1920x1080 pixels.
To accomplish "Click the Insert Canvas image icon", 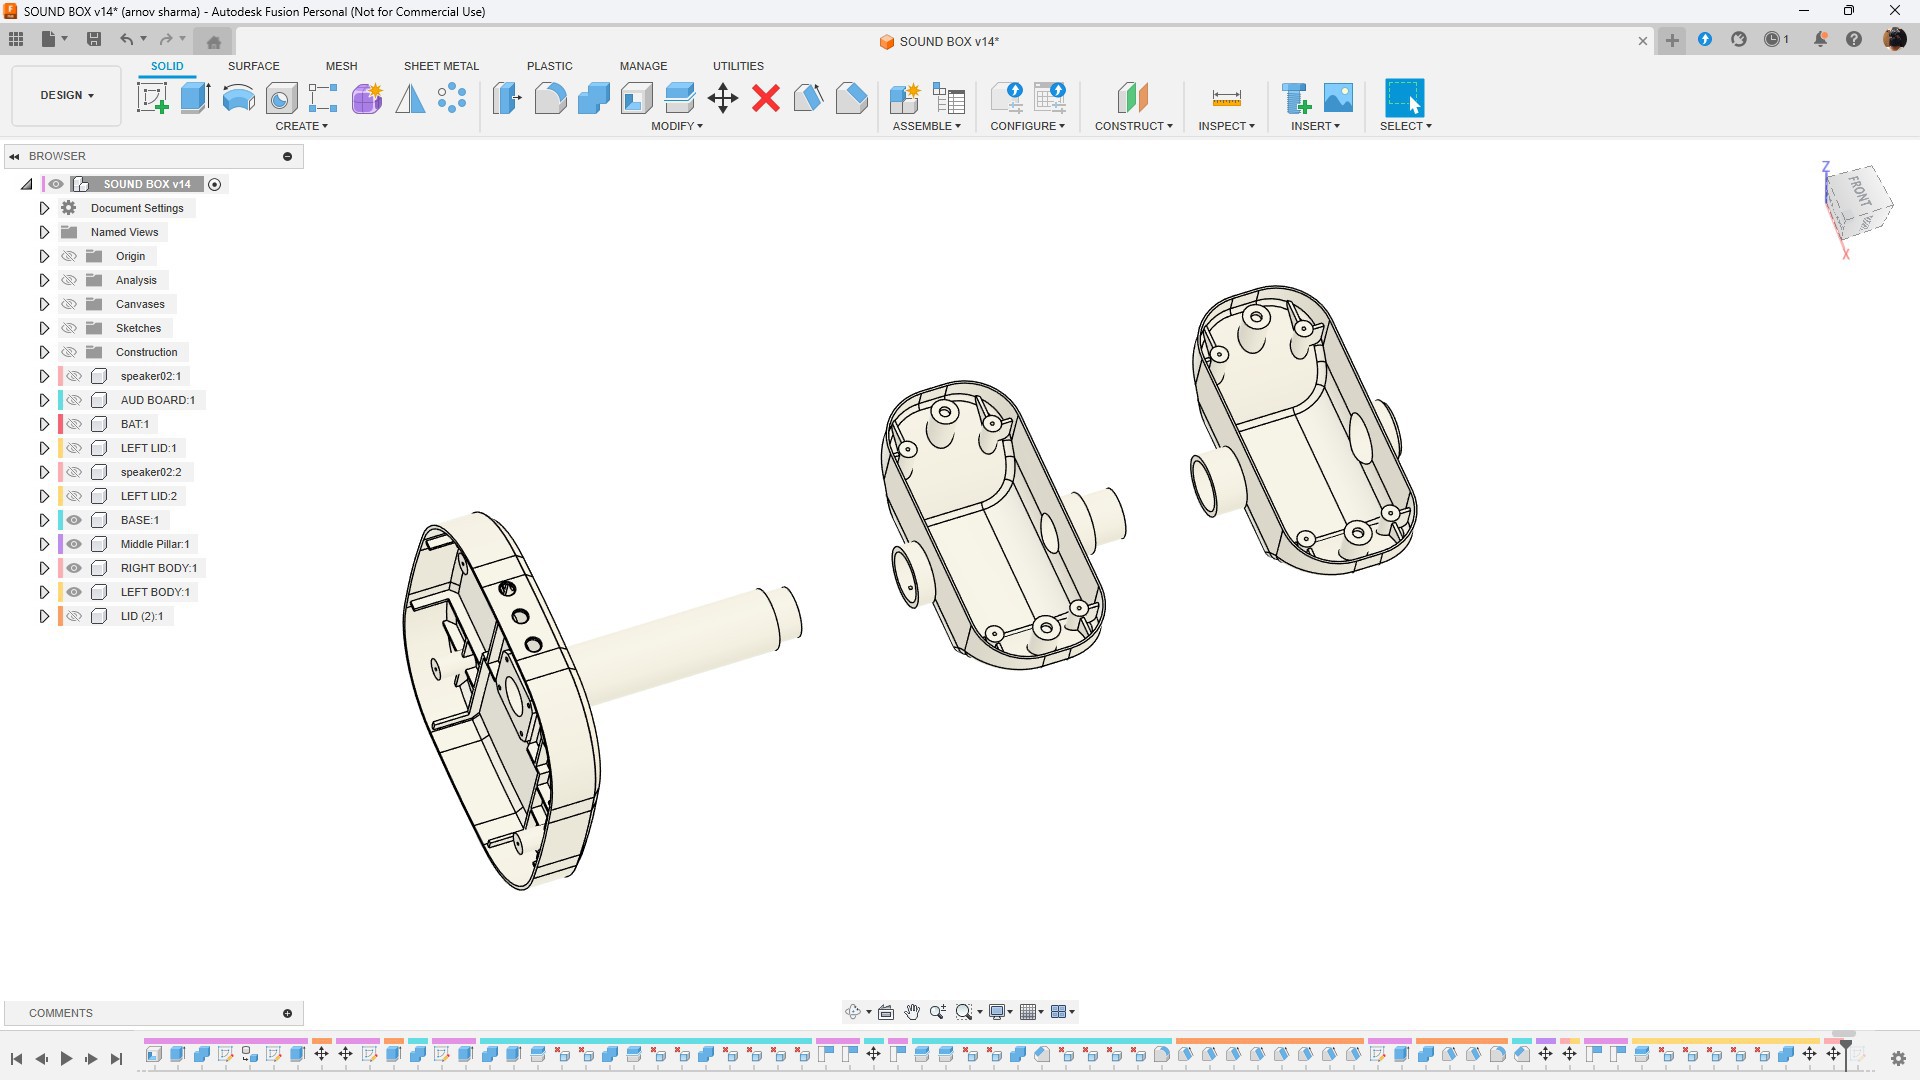I will coord(1338,98).
